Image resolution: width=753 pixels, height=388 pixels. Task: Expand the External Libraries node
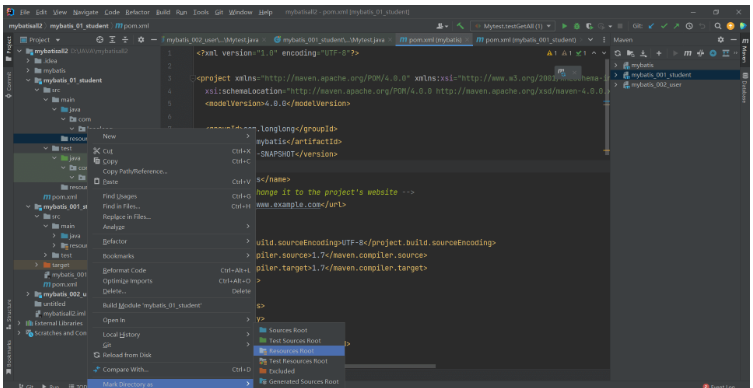coord(20,323)
